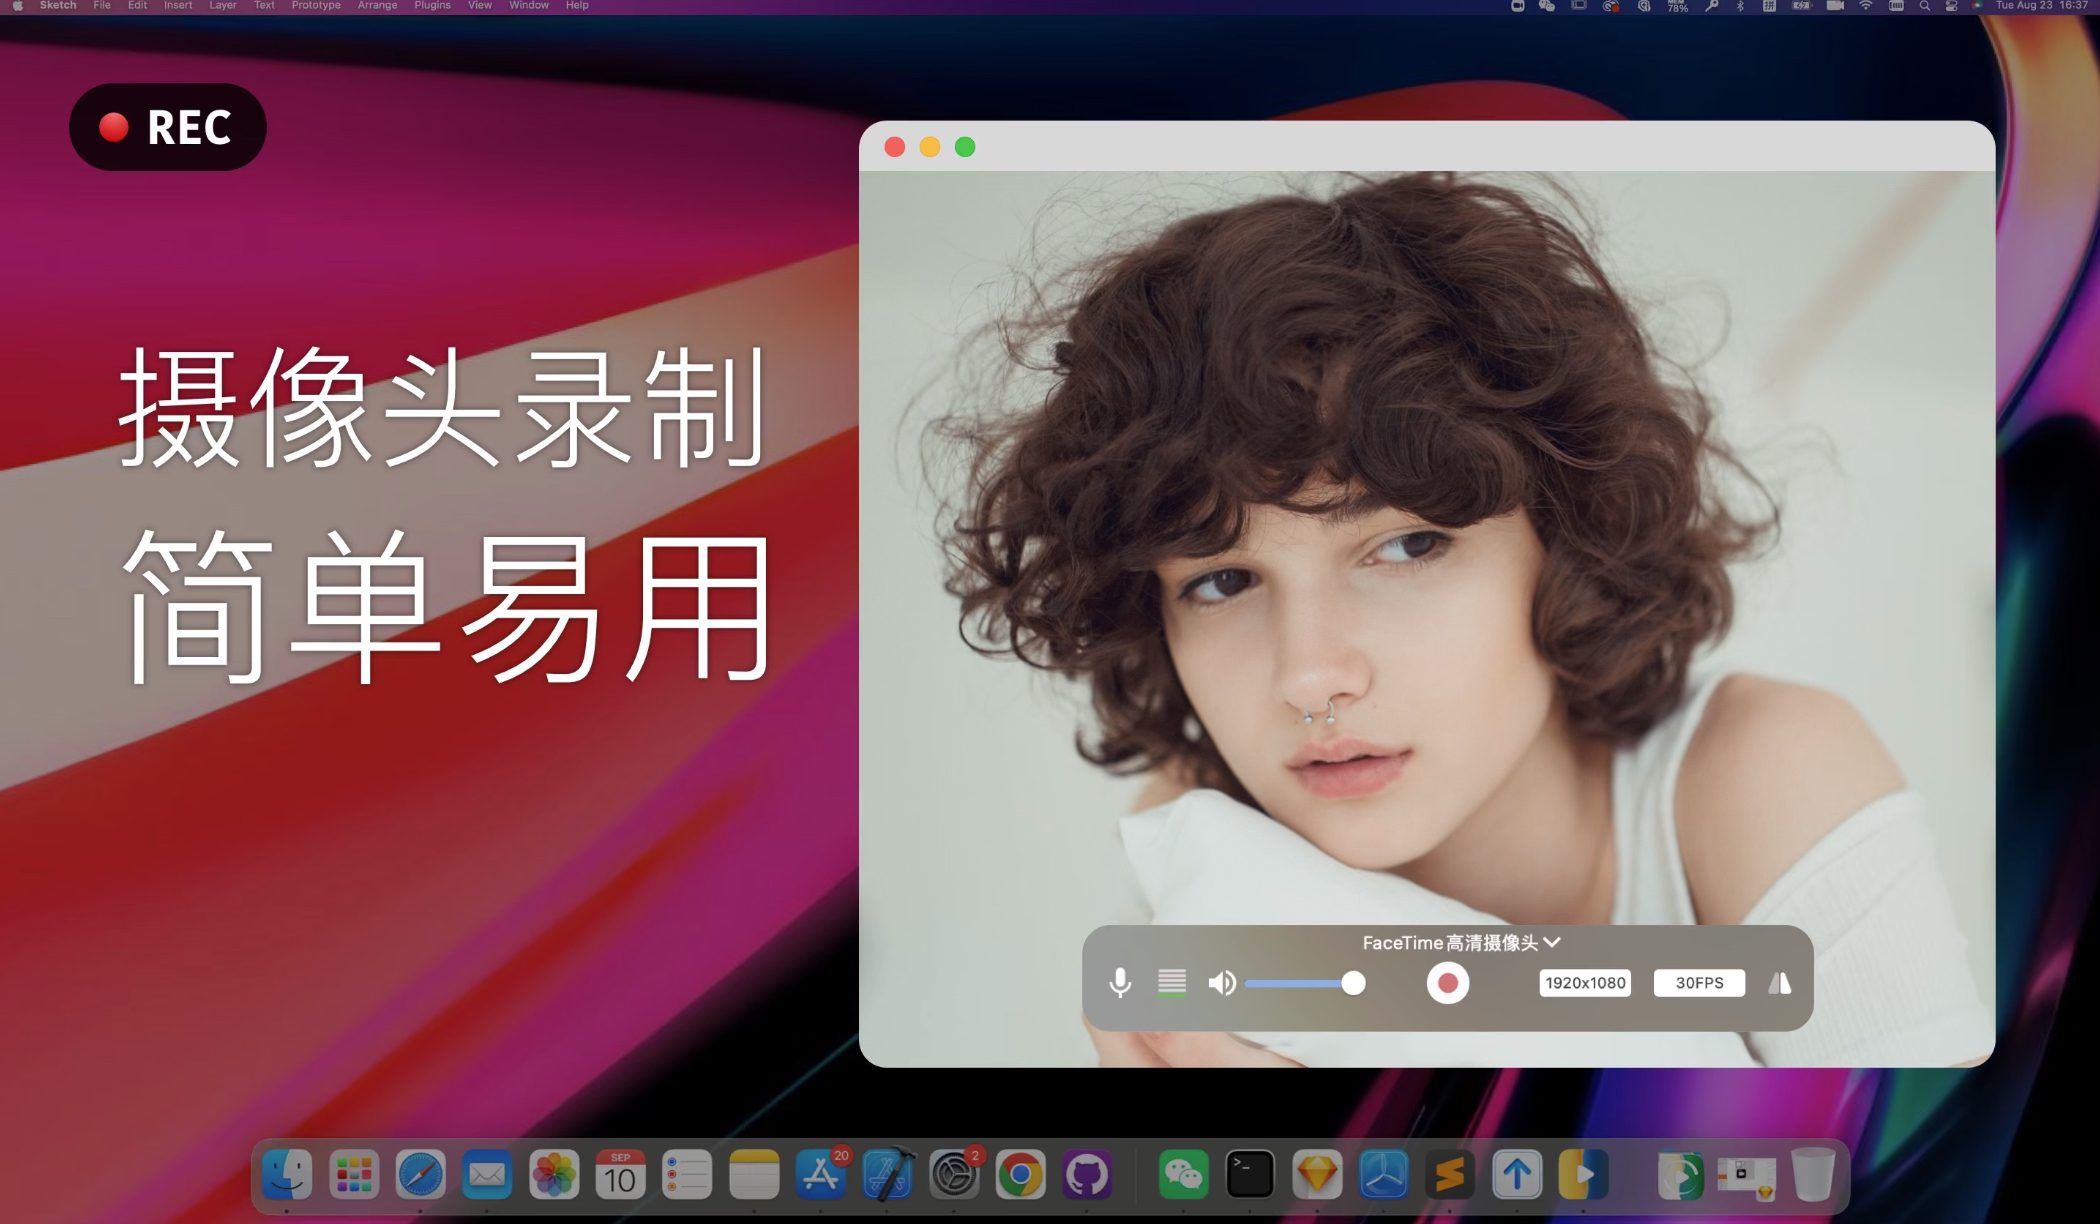The image size is (2100, 1224).
Task: Open Sublime Text from the Dock
Action: pyautogui.click(x=1450, y=1174)
